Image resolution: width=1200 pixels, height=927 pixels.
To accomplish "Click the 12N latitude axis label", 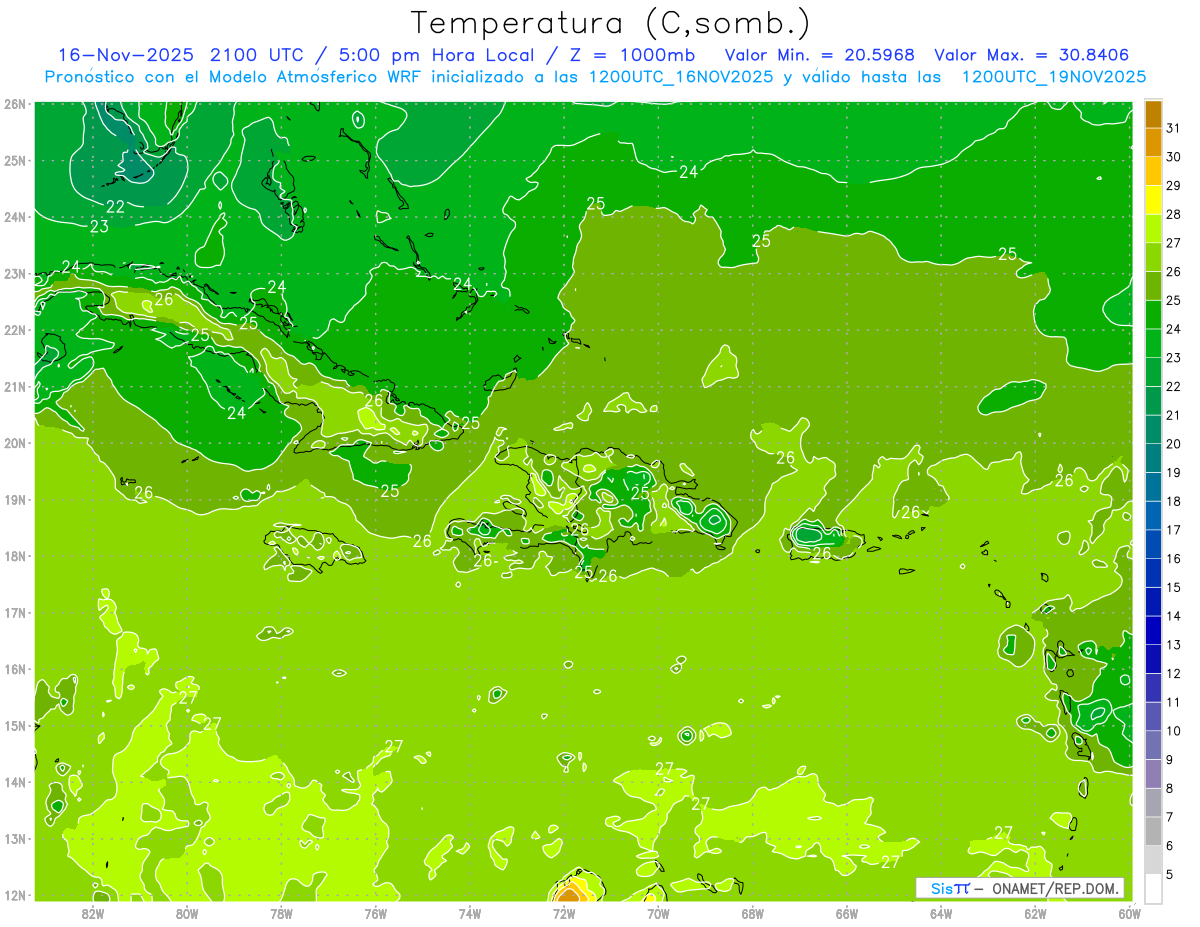I will (x=15, y=896).
